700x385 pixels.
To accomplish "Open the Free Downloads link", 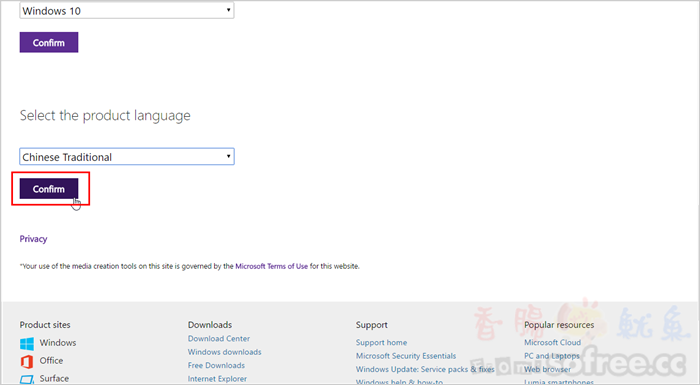I will tap(216, 365).
